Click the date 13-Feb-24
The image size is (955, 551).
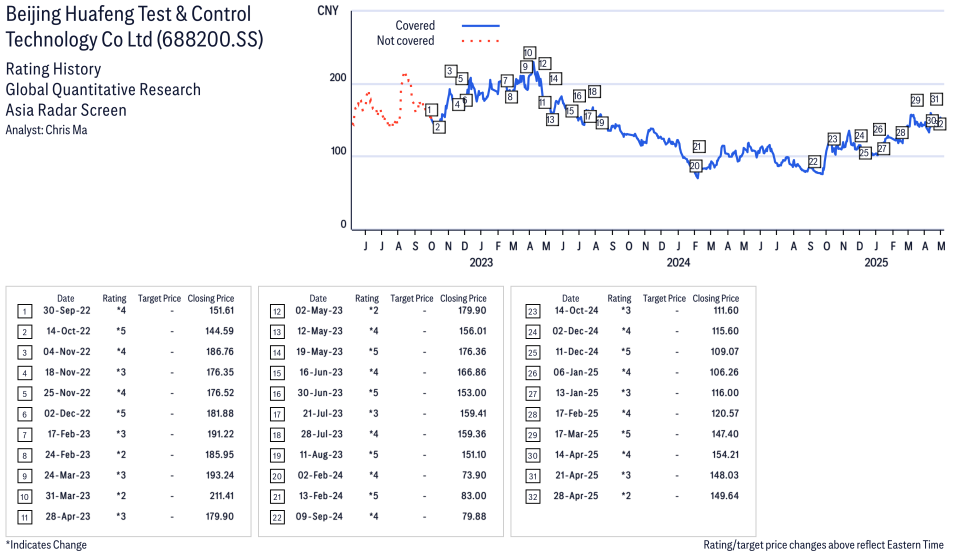pos(321,496)
